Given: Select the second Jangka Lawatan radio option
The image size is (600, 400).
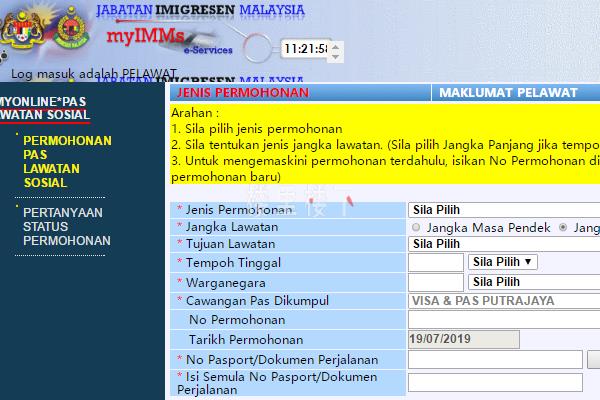Looking at the screenshot, I should click(565, 228).
